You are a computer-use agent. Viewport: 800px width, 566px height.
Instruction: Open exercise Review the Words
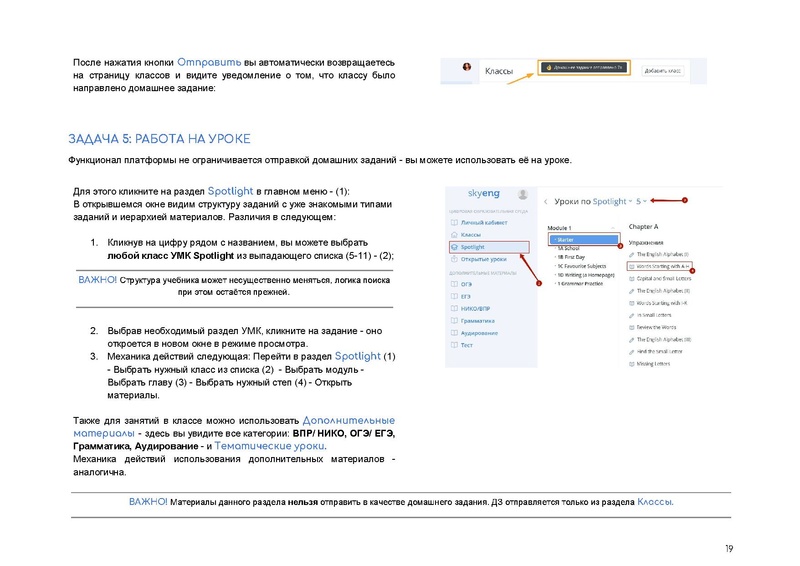657,328
